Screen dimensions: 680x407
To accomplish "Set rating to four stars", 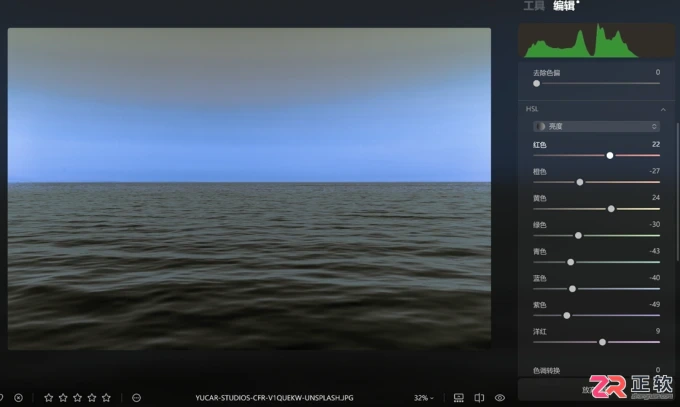I will coord(92,397).
